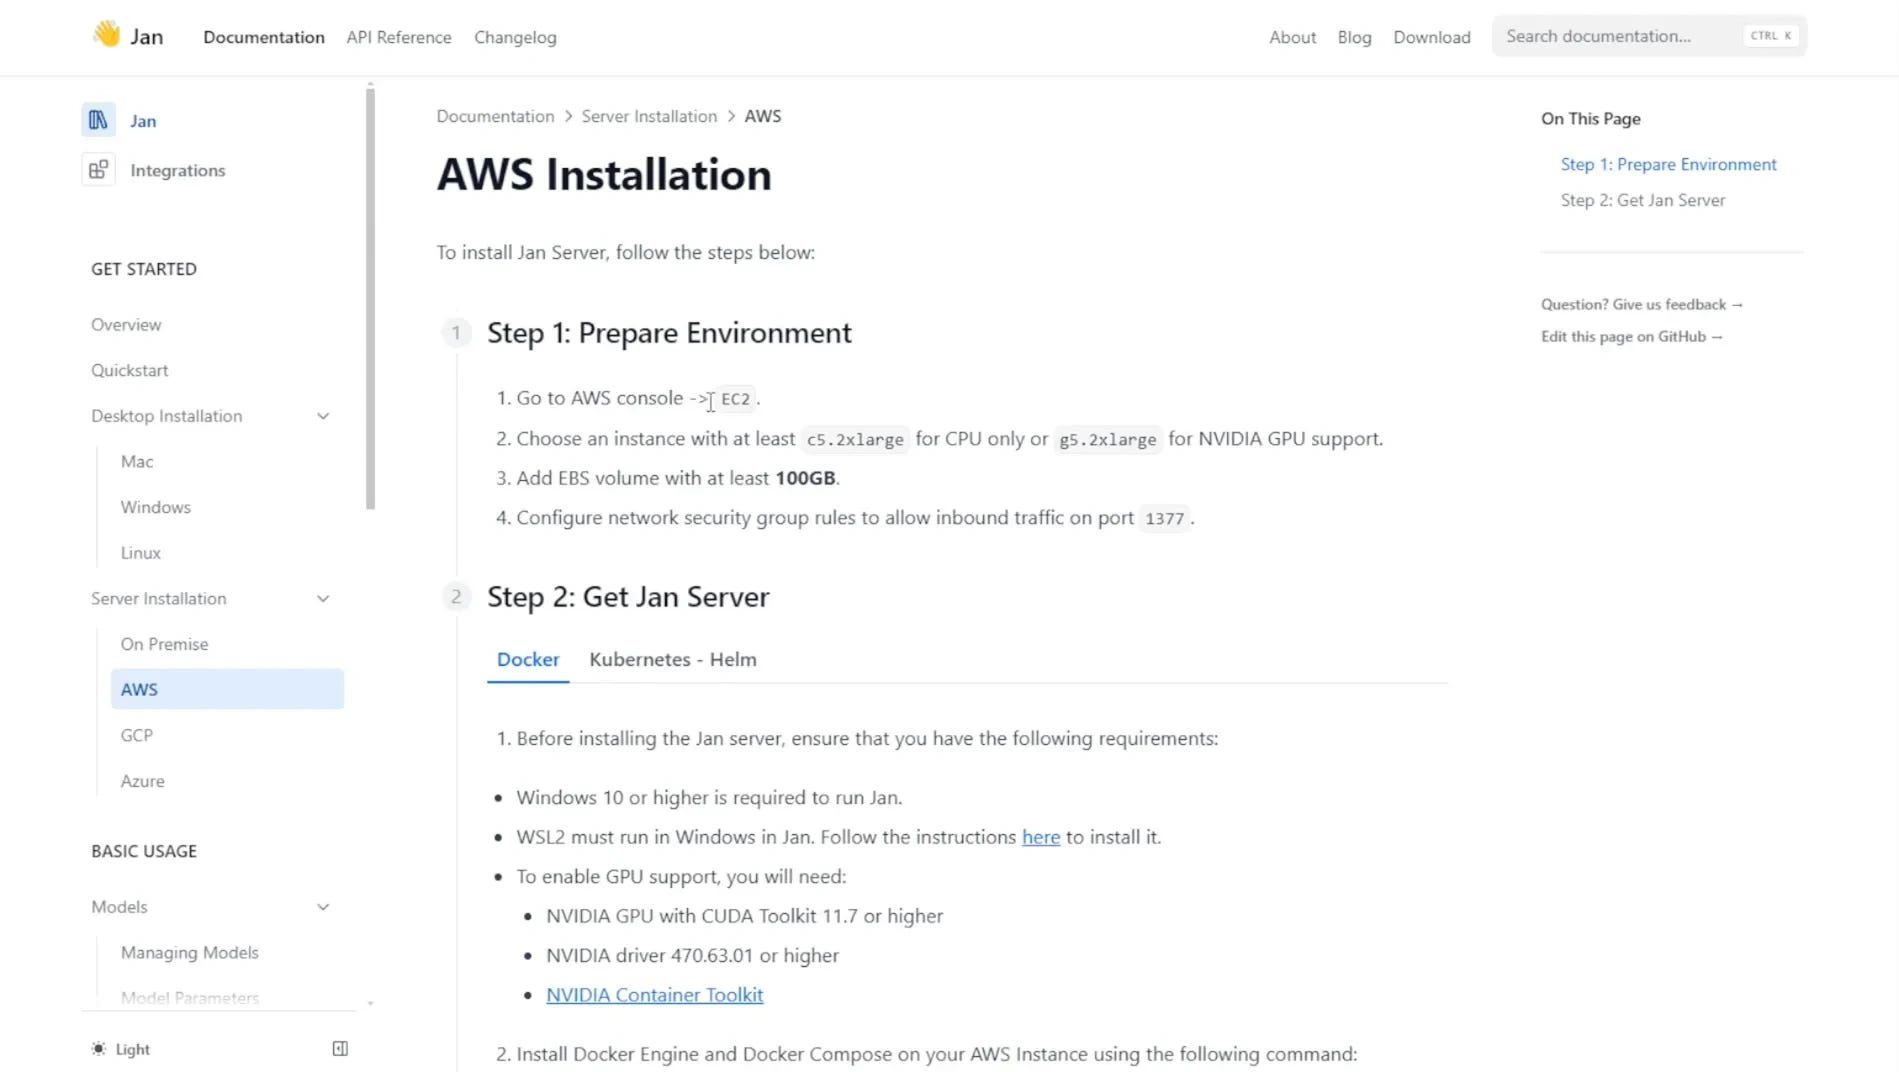Collapse the Server Installation section
This screenshot has height=1072, width=1899.
pos(322,598)
